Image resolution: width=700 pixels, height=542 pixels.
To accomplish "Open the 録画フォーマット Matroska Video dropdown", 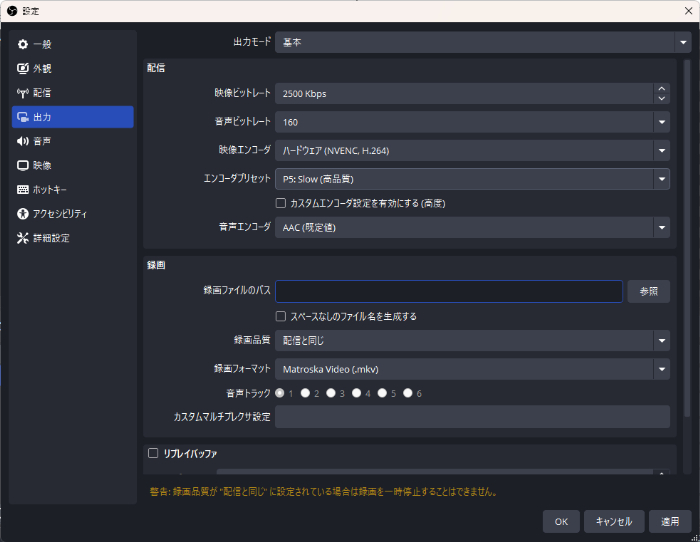I will pyautogui.click(x=661, y=369).
